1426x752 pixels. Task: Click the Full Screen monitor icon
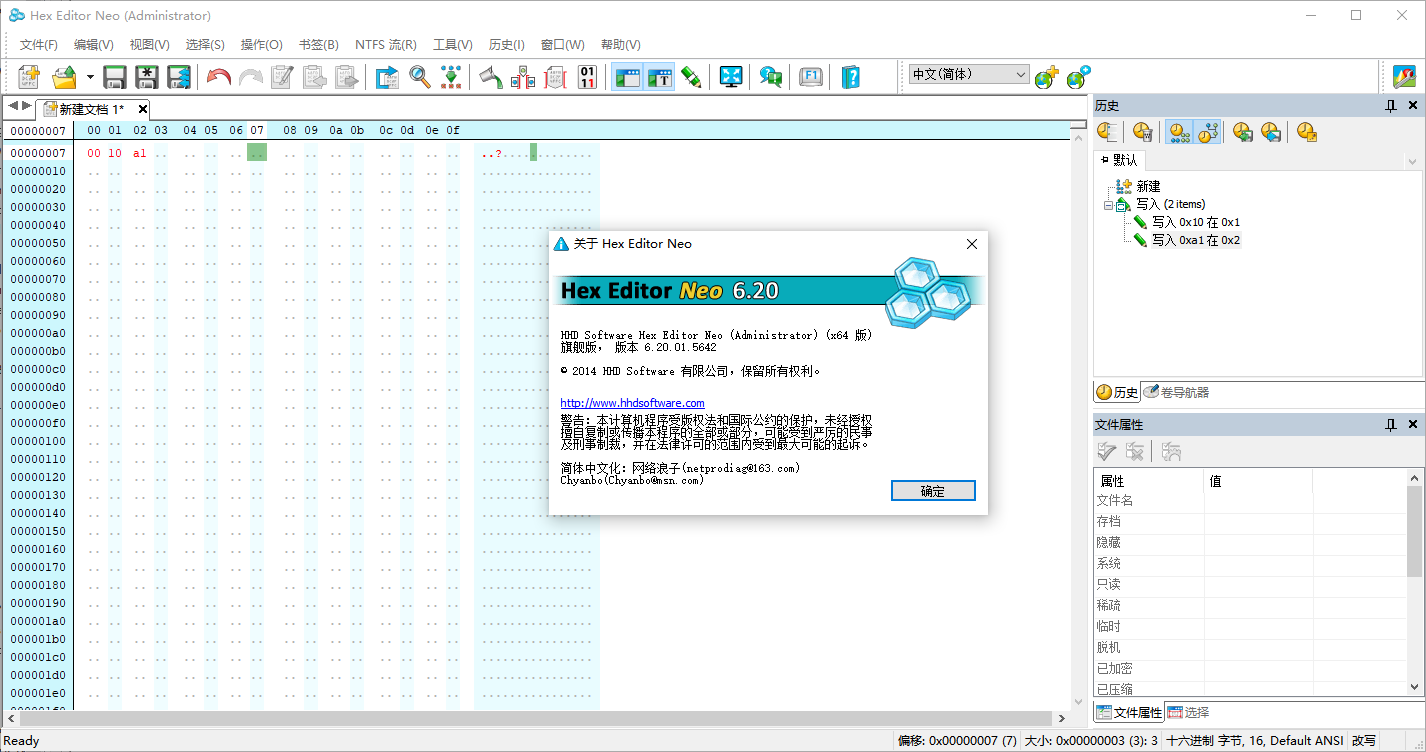tap(731, 77)
